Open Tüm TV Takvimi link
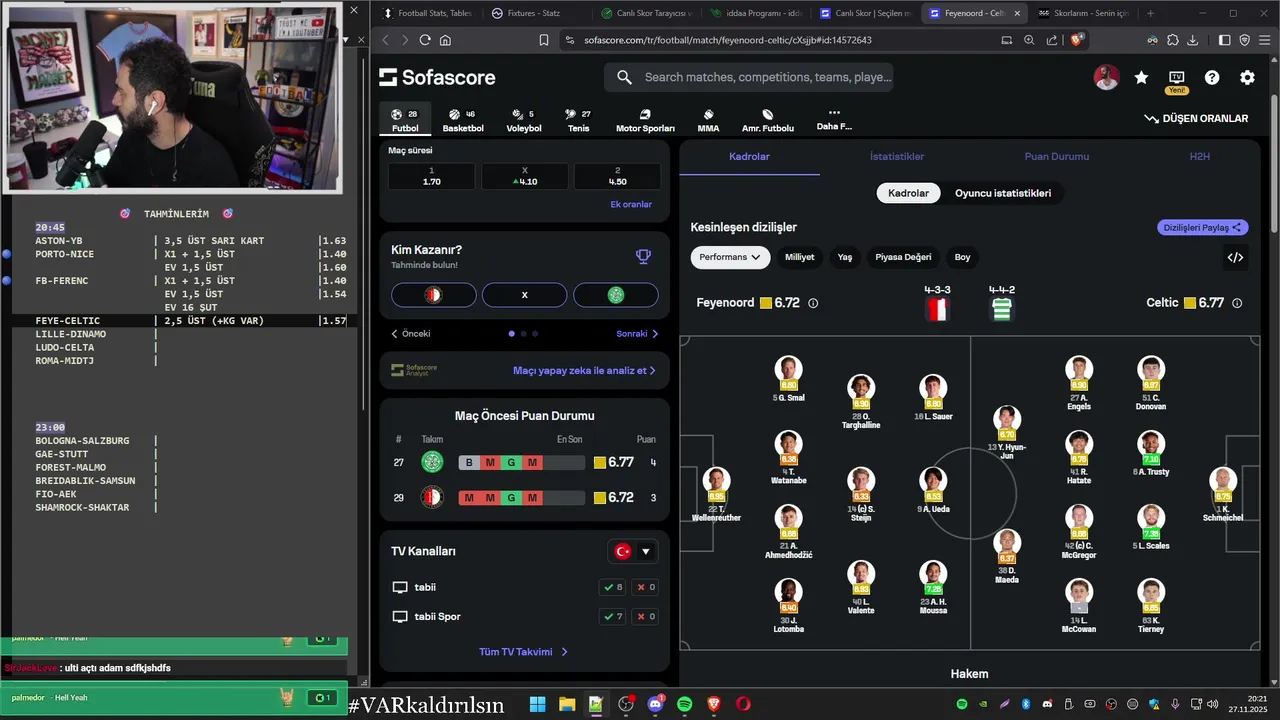Screen dimensions: 1280x720 pos(524,652)
